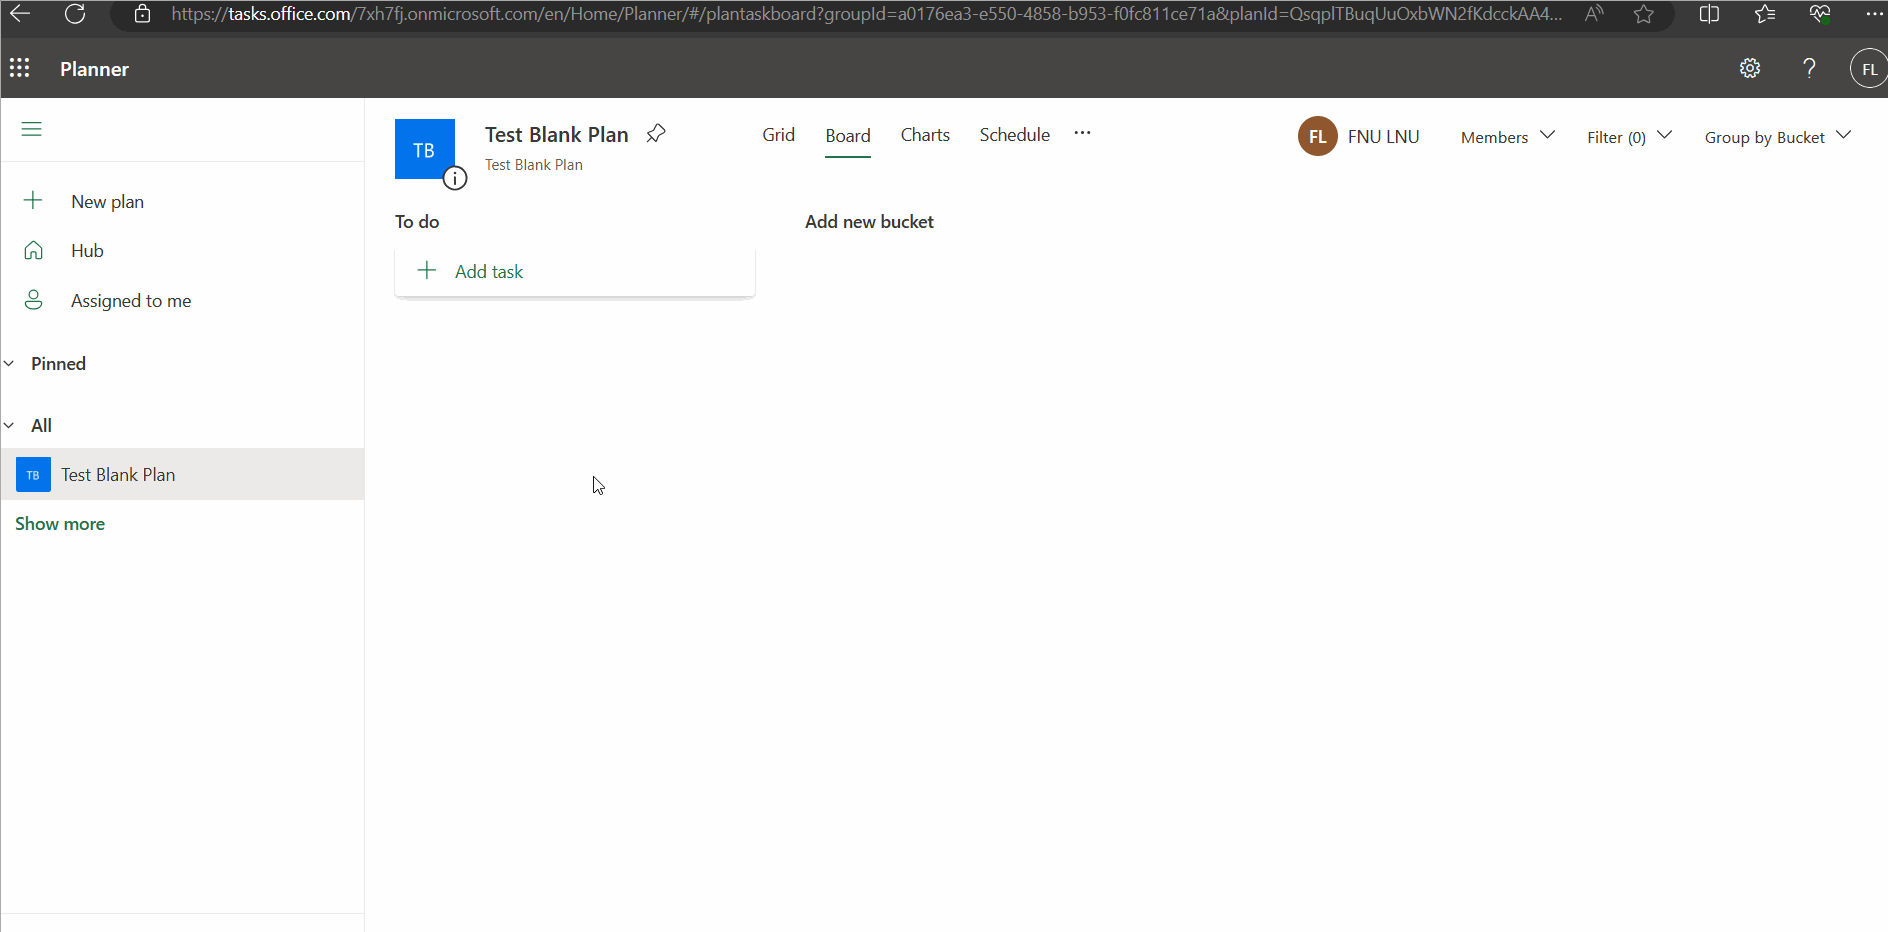Click the To do bucket title

[417, 222]
